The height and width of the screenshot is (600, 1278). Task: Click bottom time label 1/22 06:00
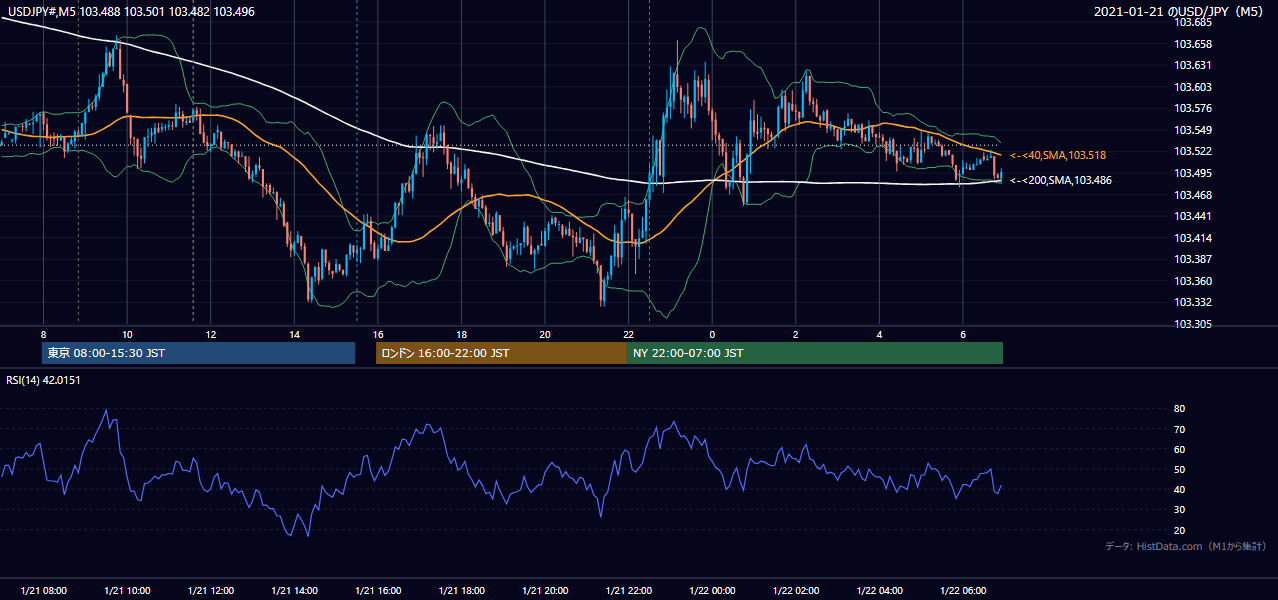tap(962, 591)
